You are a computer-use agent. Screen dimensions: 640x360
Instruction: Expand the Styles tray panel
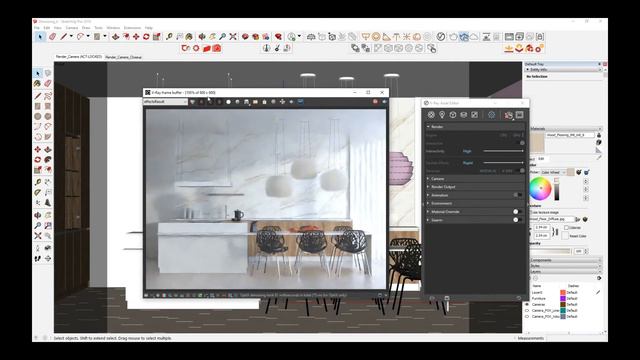(565, 266)
